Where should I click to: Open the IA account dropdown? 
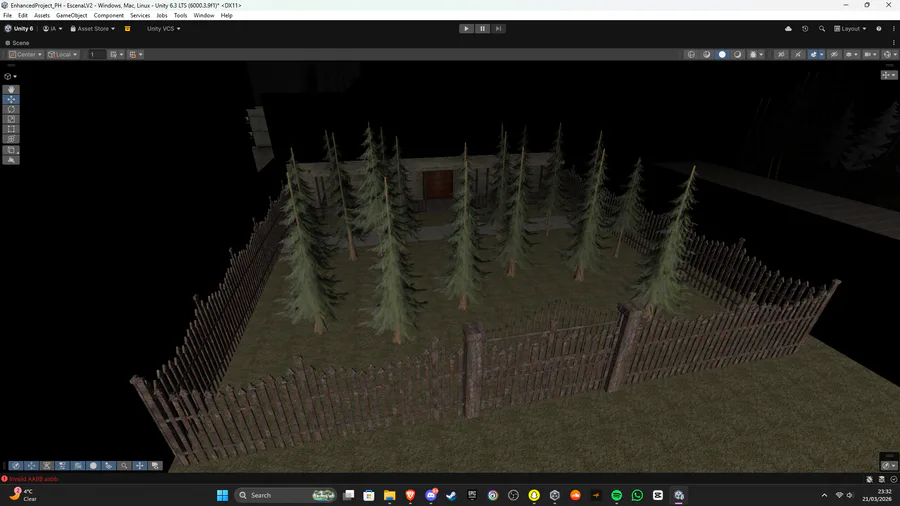pos(53,29)
